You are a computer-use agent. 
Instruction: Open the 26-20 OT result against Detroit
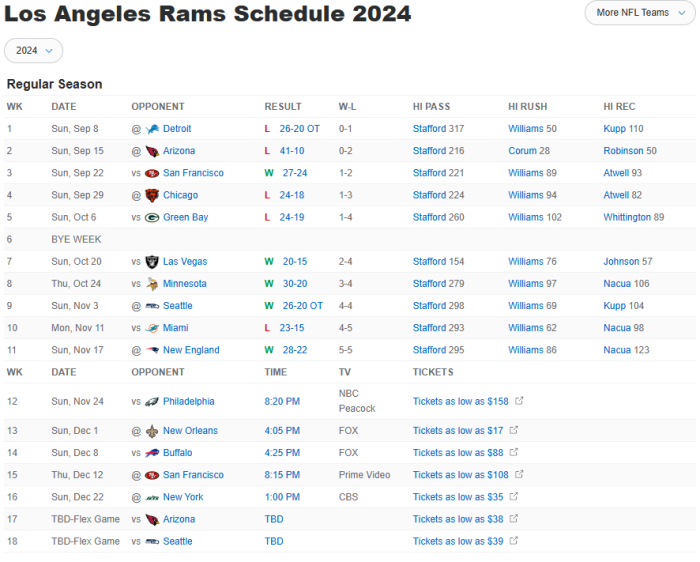[300, 129]
